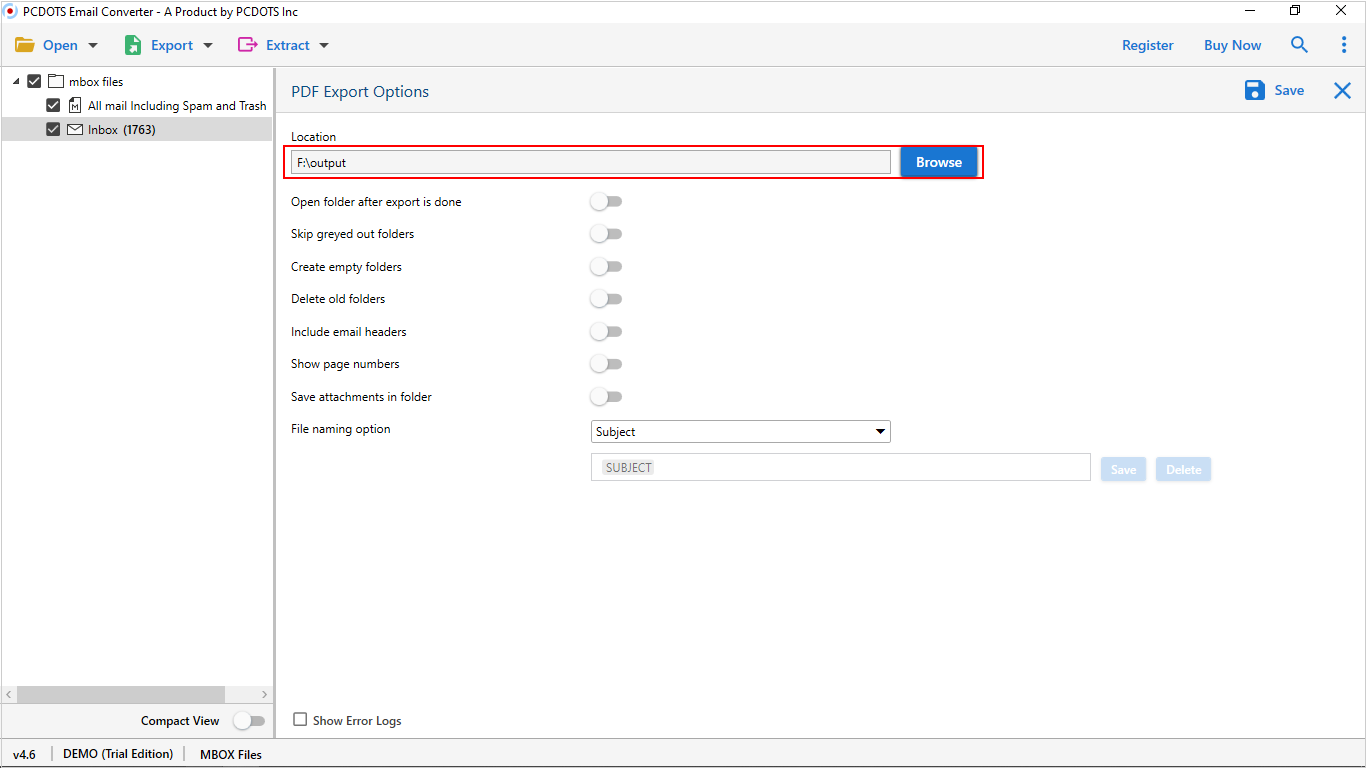Uncheck All mail Including Spam and Trash checkbox

pyautogui.click(x=53, y=105)
